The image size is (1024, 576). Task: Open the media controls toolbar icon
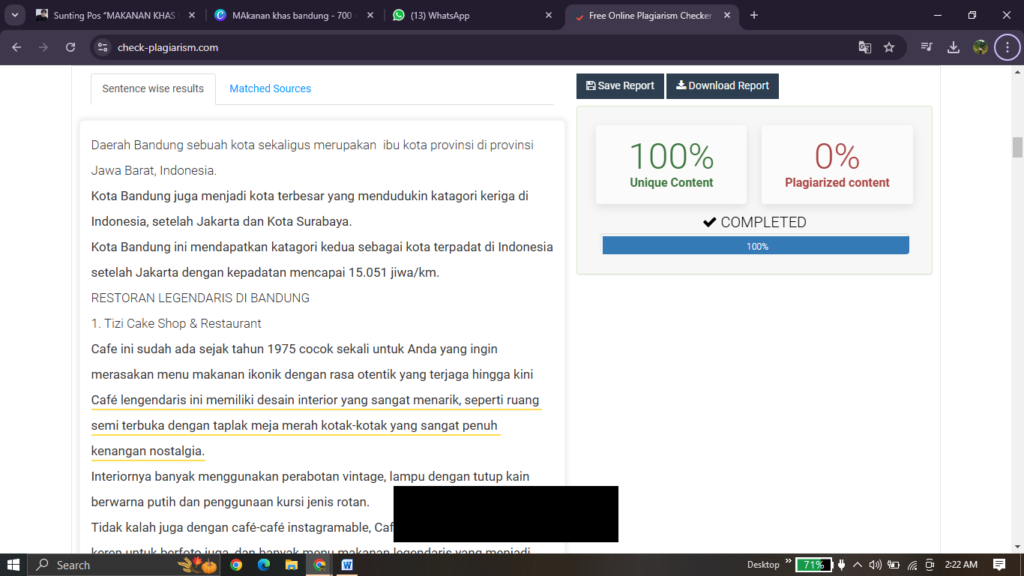(926, 47)
